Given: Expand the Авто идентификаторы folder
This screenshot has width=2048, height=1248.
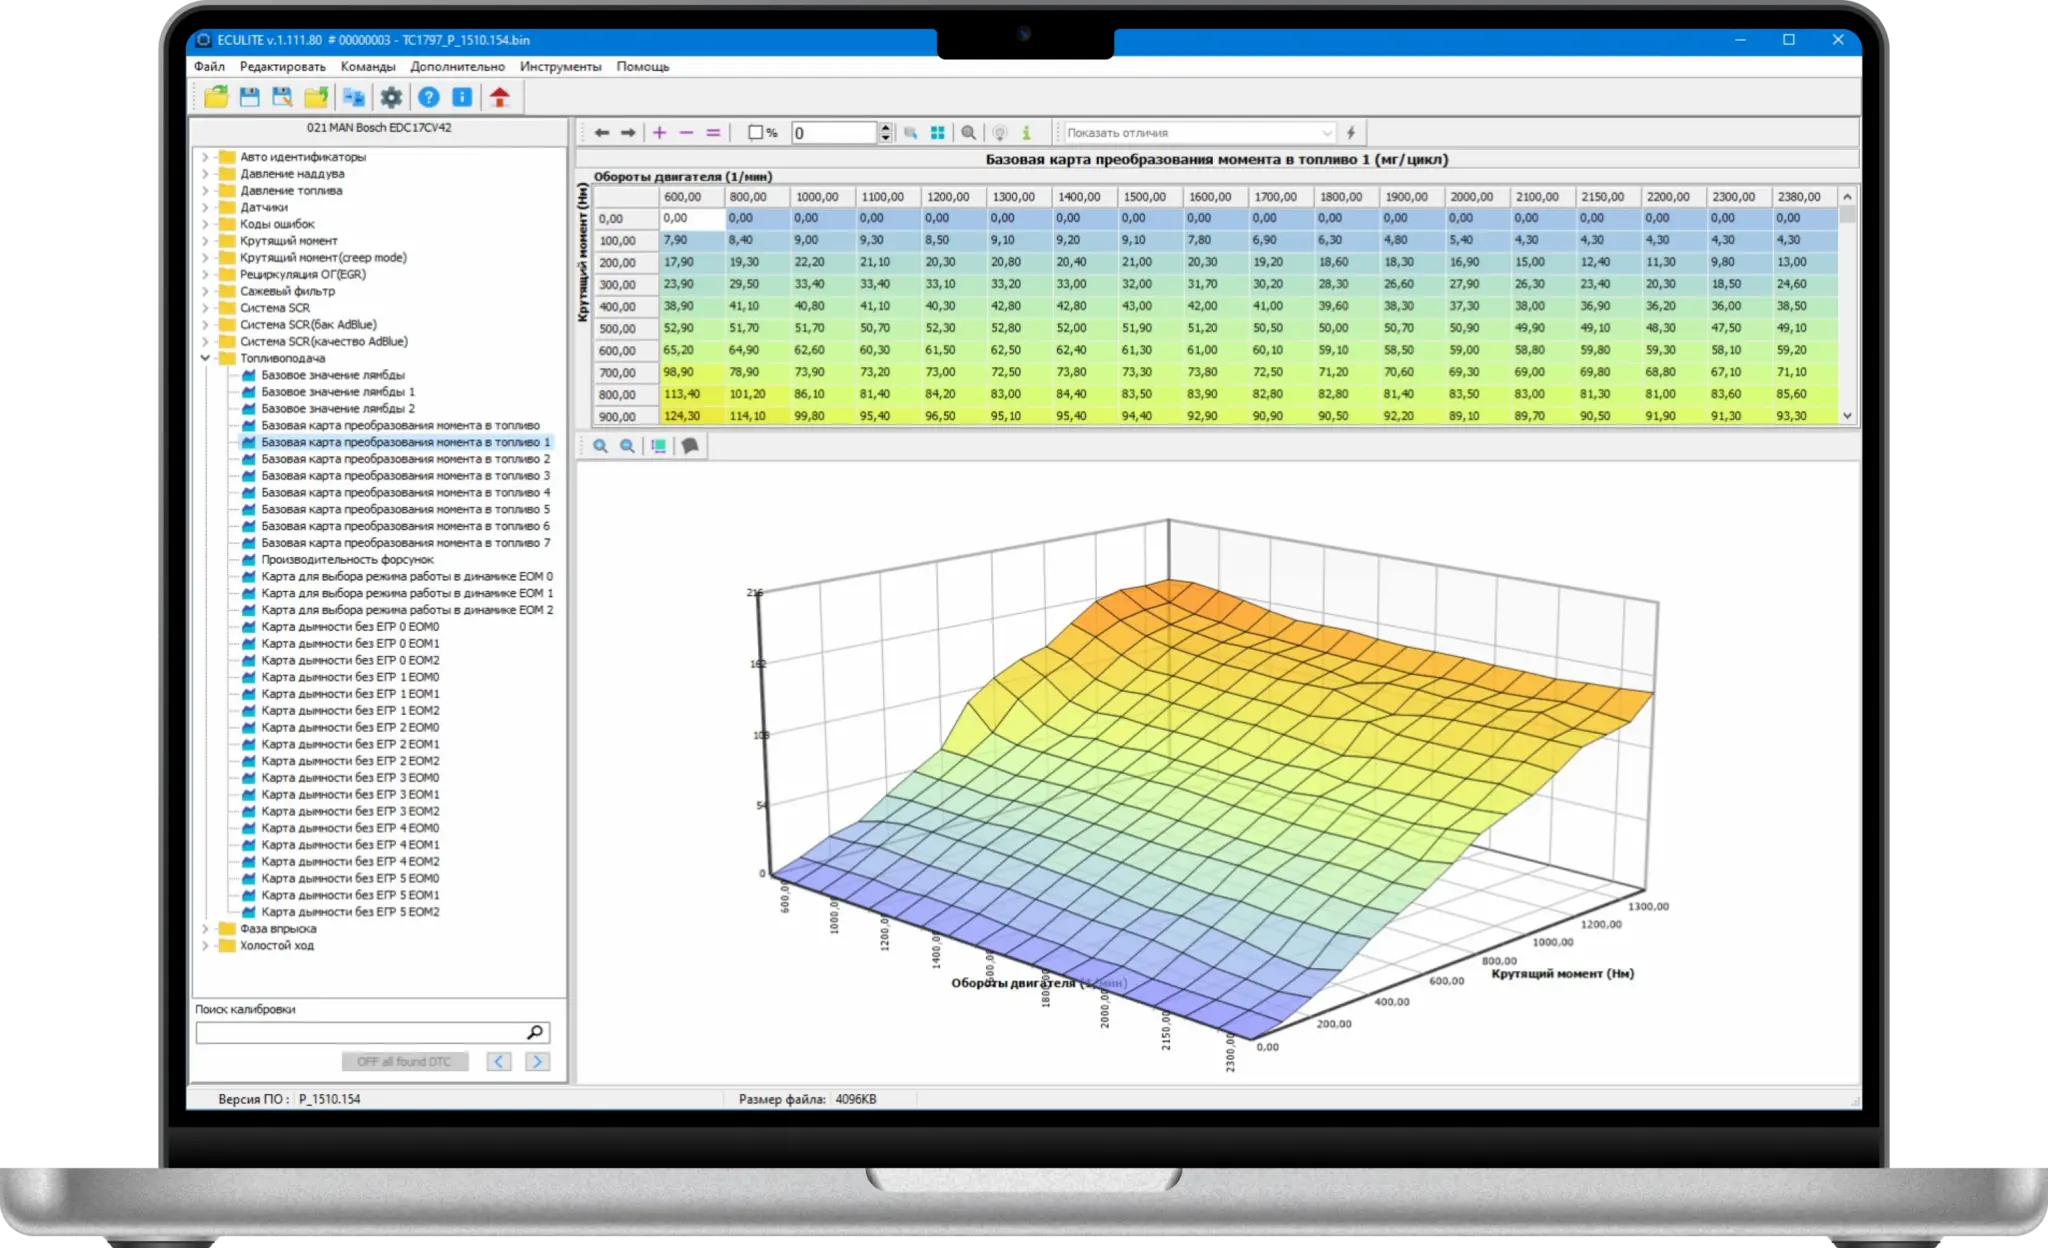Looking at the screenshot, I should click(205, 157).
